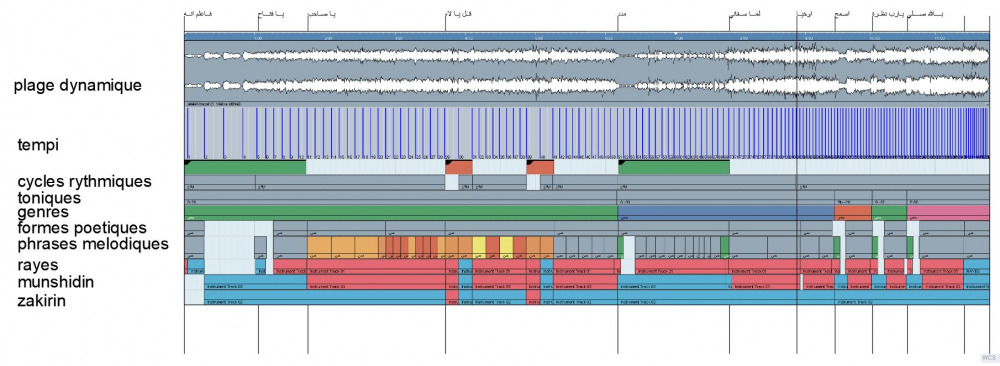
Task: Select the 'cycles rythmiques' row label
Action: (x=85, y=182)
